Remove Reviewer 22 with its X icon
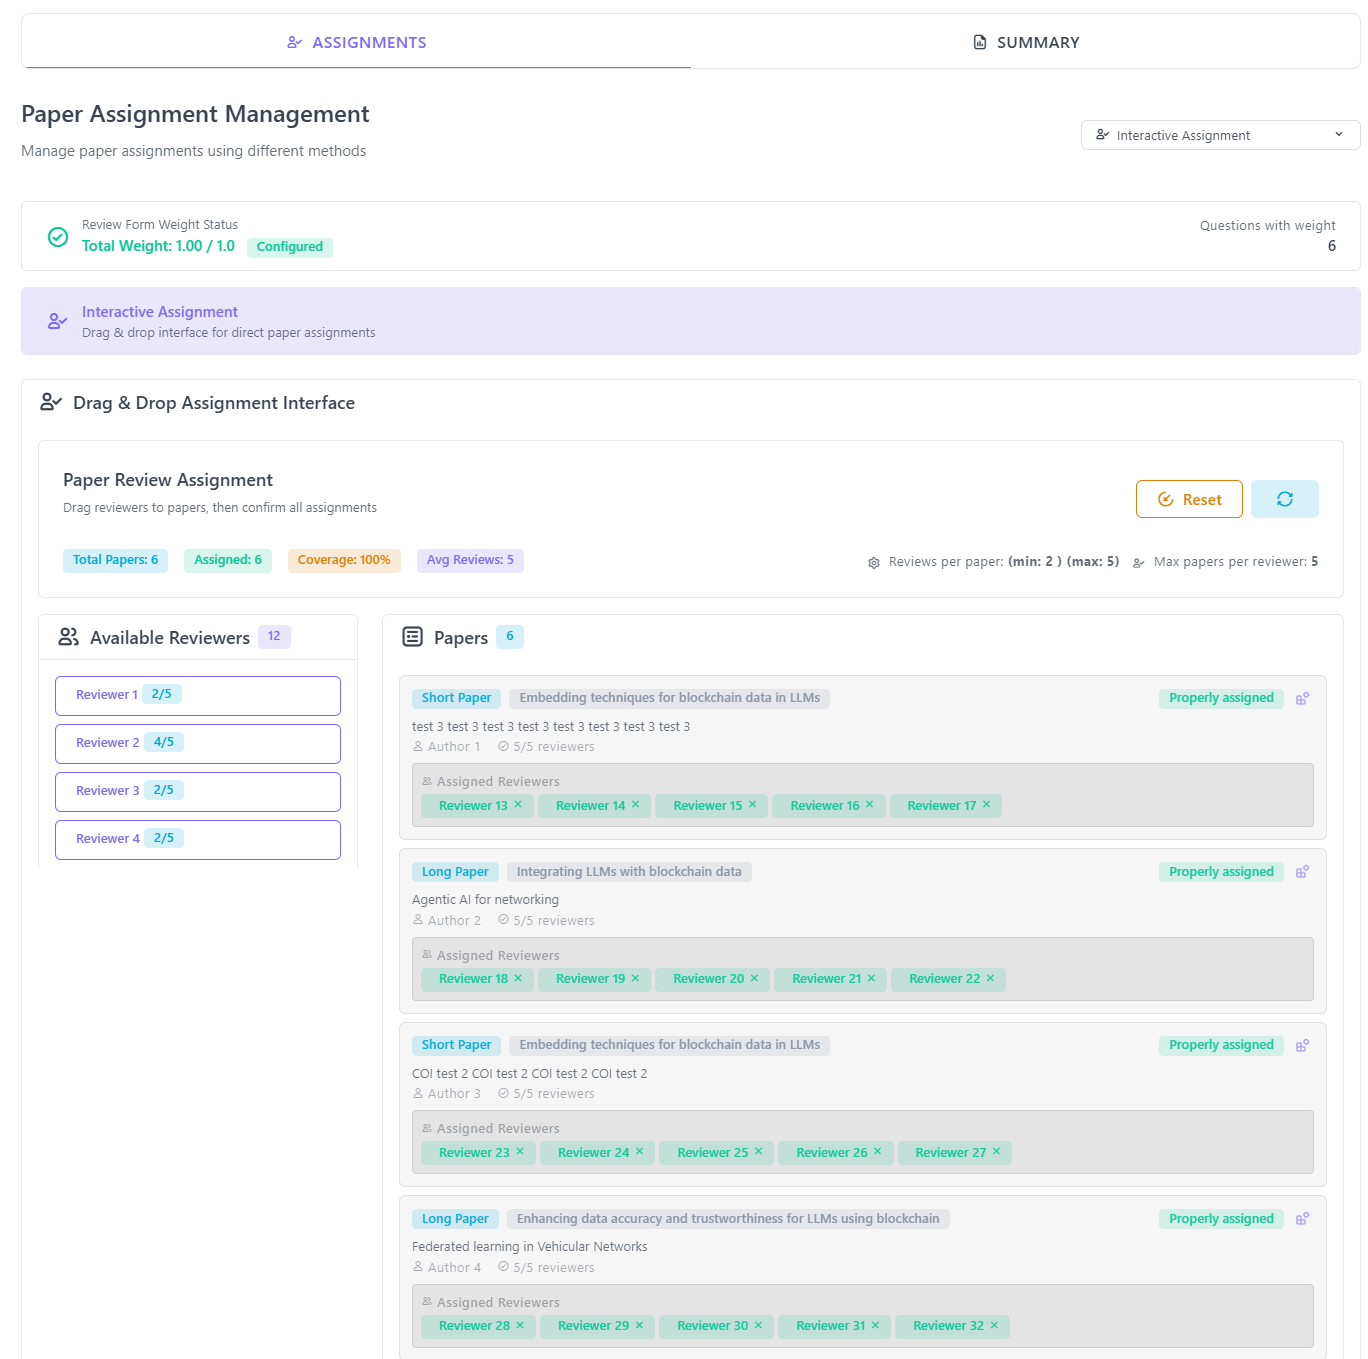The image size is (1368, 1359). pyautogui.click(x=990, y=979)
